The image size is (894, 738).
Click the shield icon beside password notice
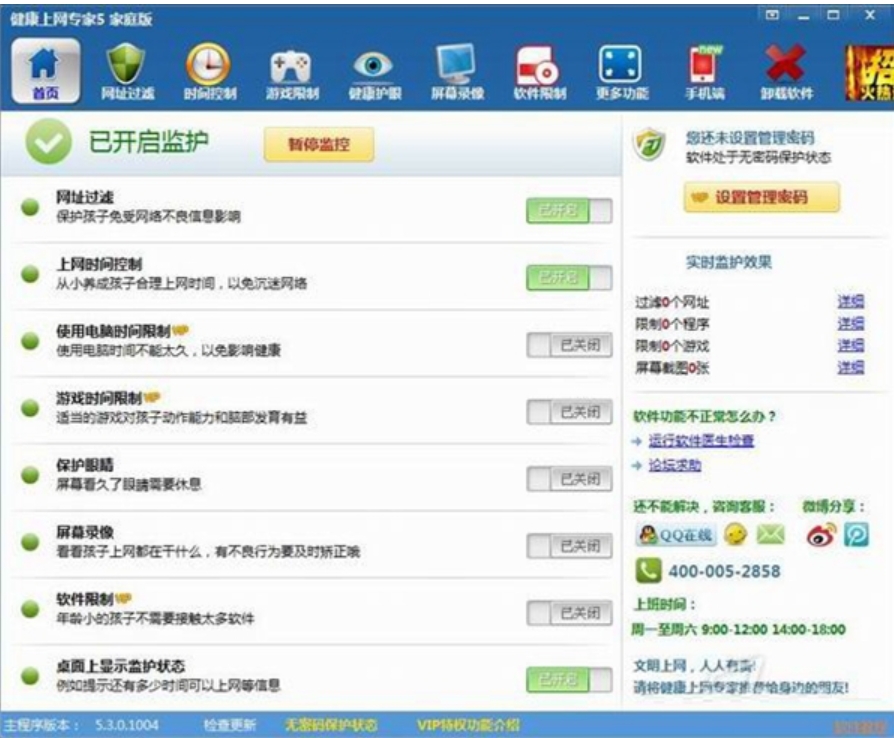[649, 144]
